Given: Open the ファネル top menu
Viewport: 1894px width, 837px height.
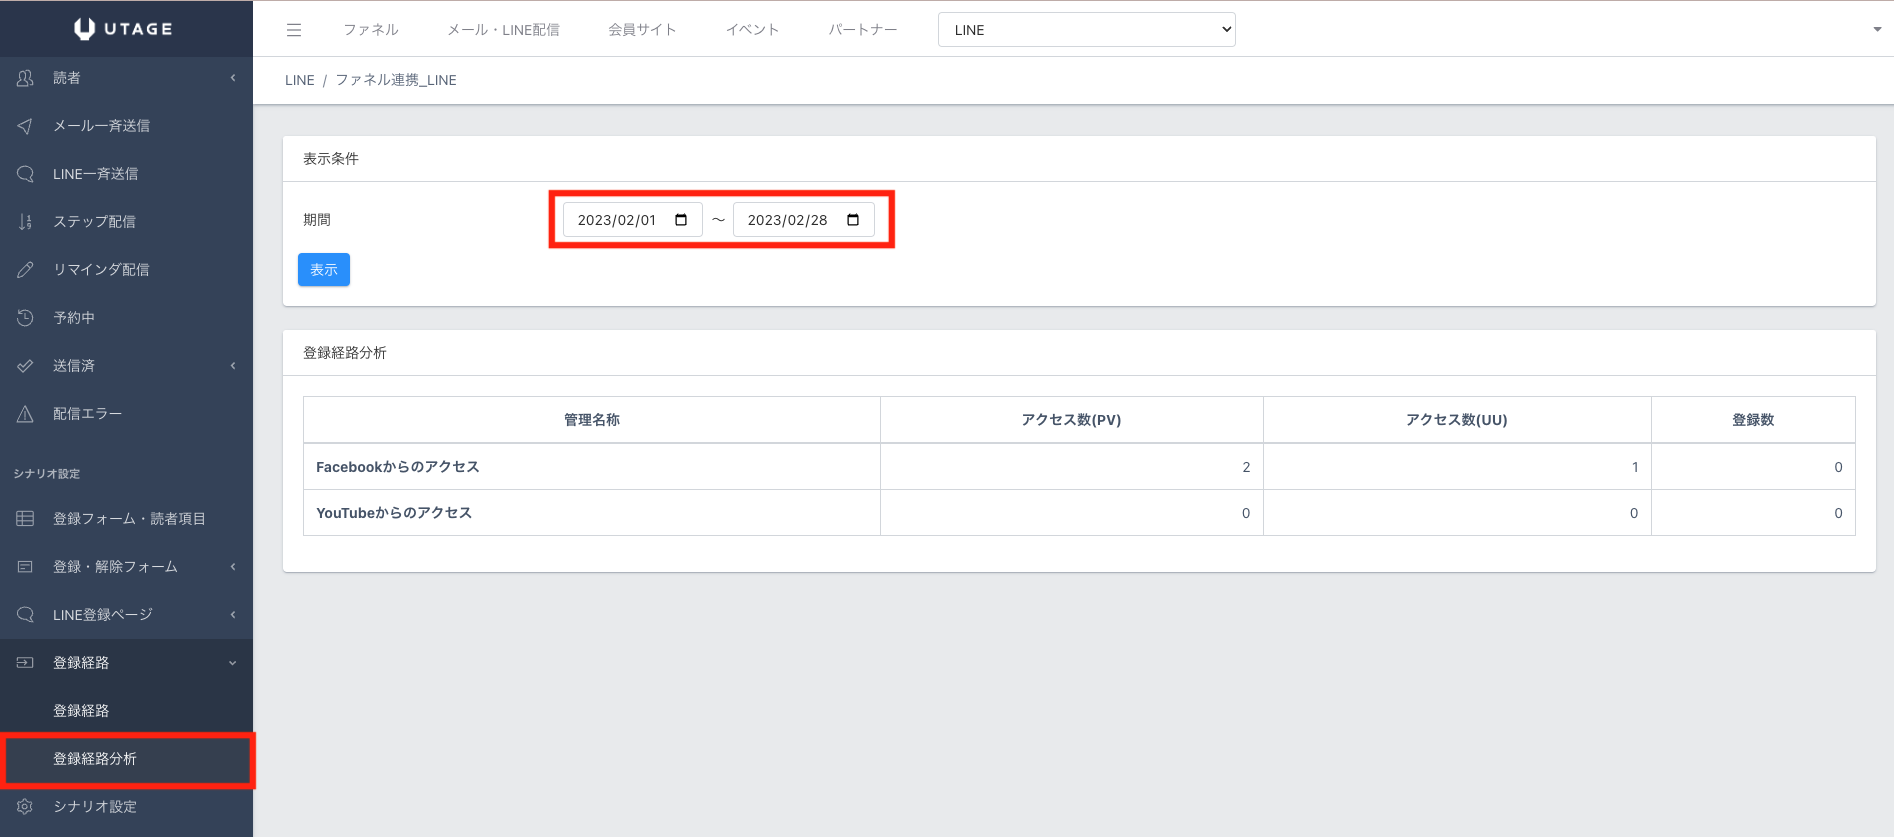Looking at the screenshot, I should (371, 30).
